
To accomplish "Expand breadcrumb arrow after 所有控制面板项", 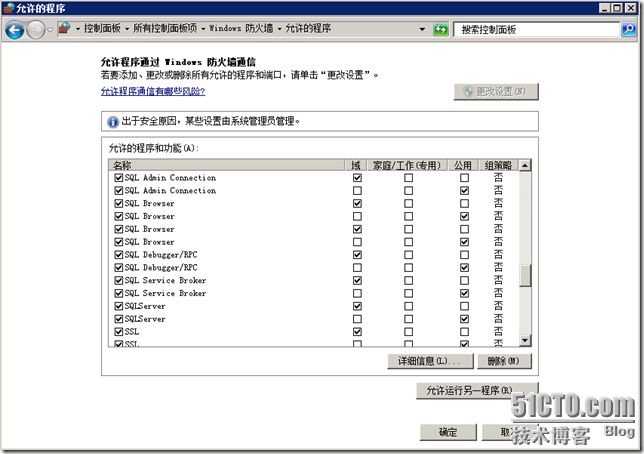I will [x=203, y=29].
